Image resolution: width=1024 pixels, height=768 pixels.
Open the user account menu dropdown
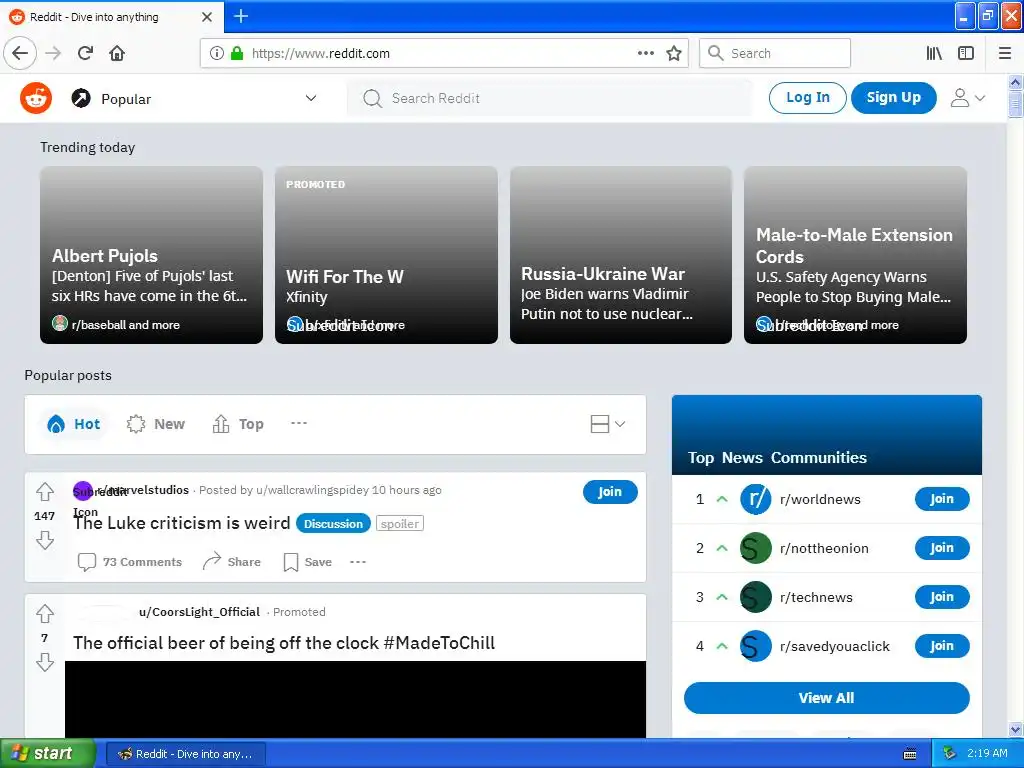[x=967, y=98]
